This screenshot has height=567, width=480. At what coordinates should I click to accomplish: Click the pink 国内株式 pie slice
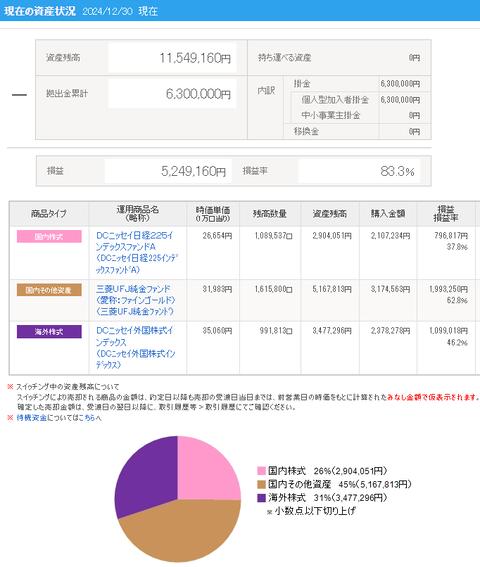(204, 472)
